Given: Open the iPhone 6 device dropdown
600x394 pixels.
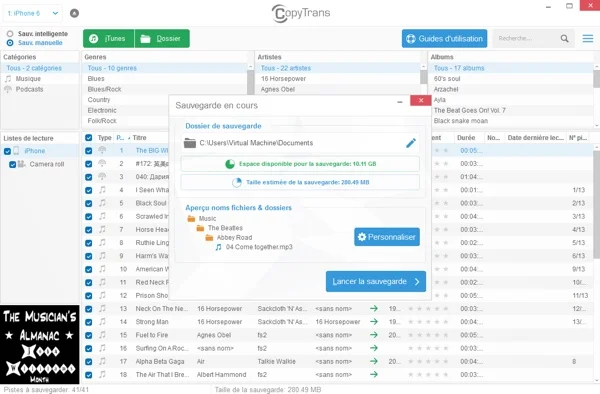Looking at the screenshot, I should 33,13.
